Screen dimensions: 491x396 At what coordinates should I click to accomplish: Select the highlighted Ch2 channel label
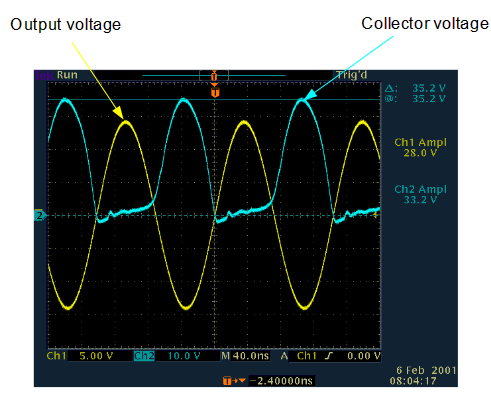(x=144, y=356)
